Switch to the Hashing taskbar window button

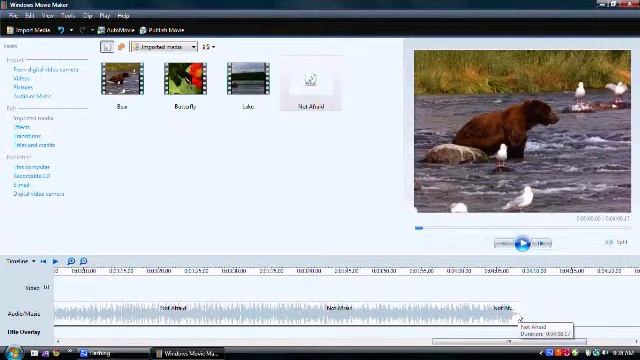coord(114,353)
